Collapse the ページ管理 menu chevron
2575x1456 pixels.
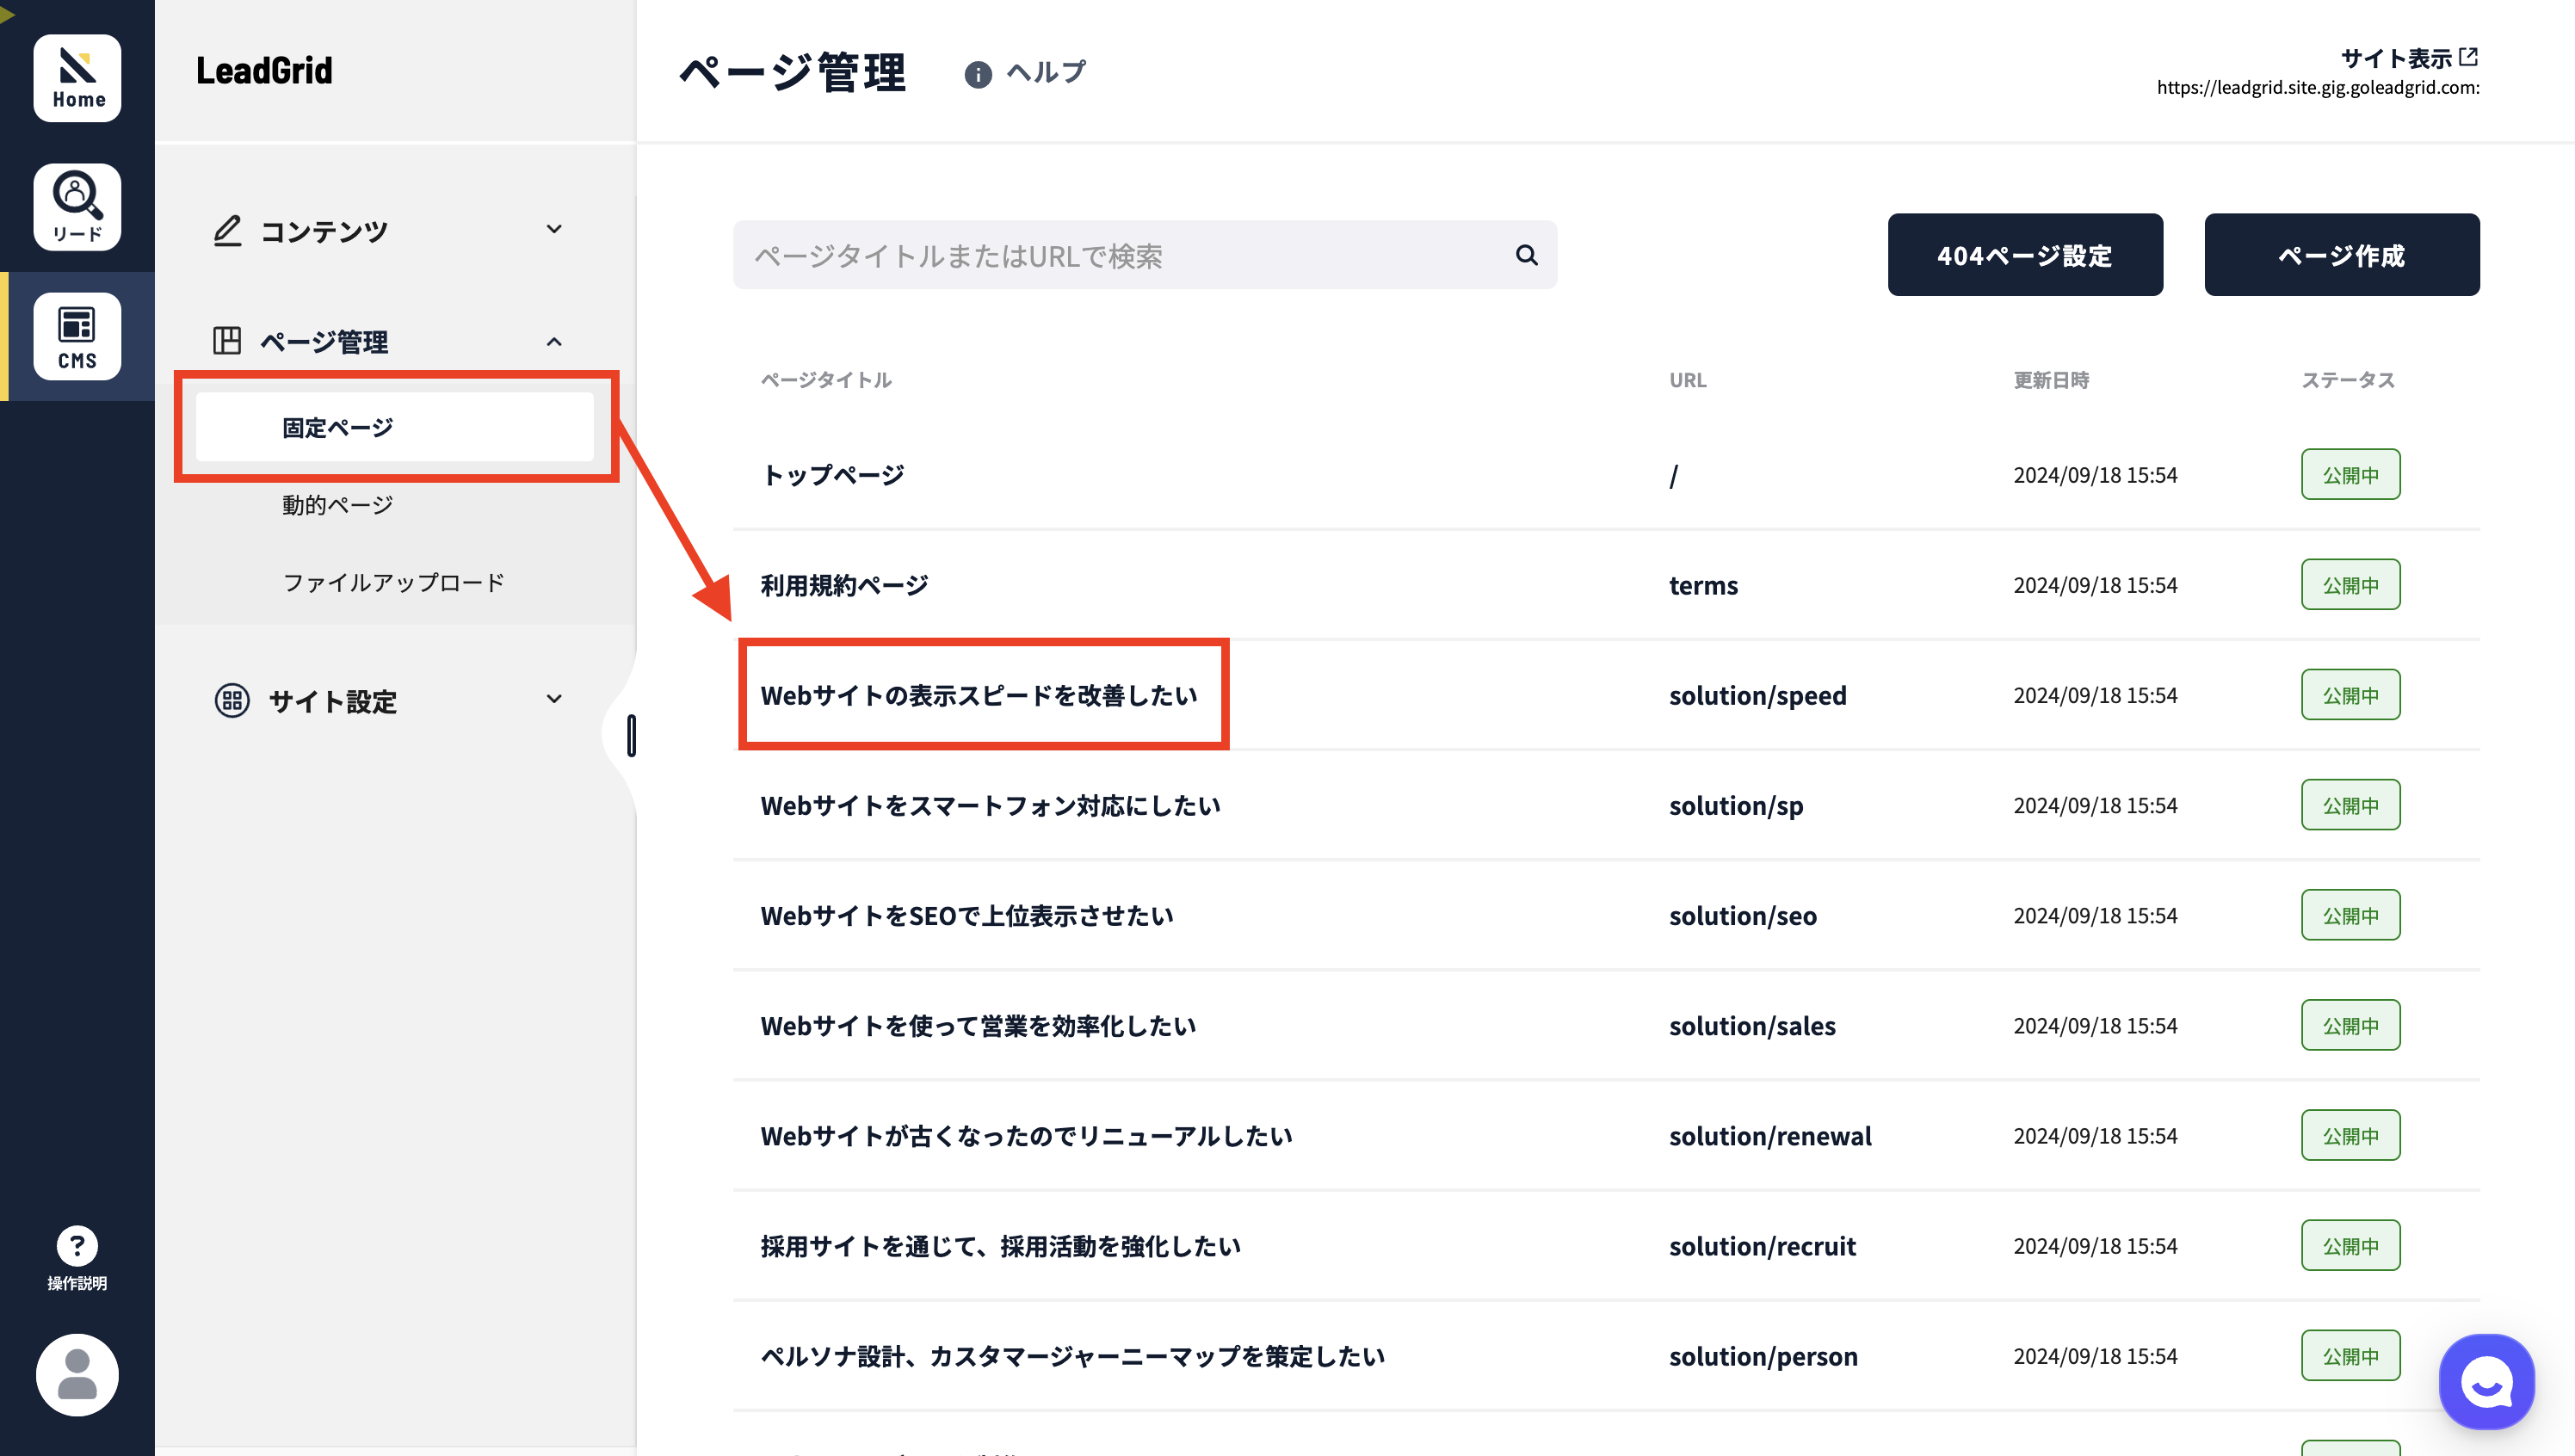click(x=554, y=341)
